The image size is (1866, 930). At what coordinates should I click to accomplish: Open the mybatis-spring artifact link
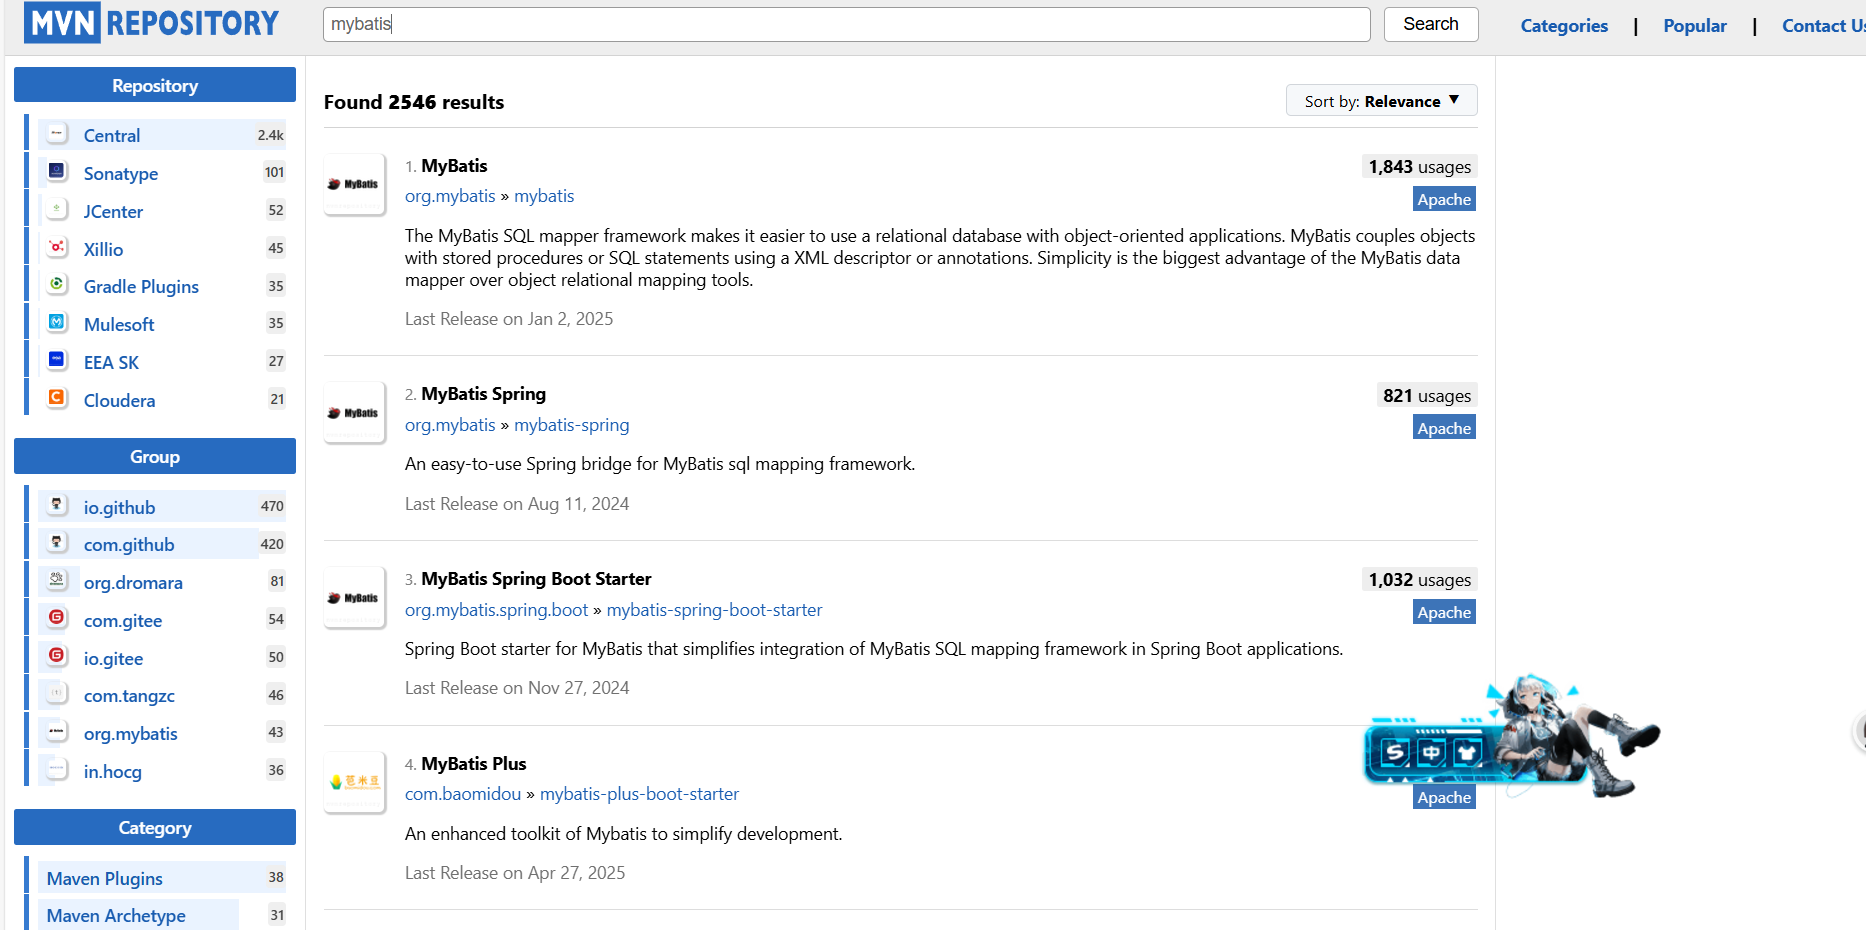572,425
